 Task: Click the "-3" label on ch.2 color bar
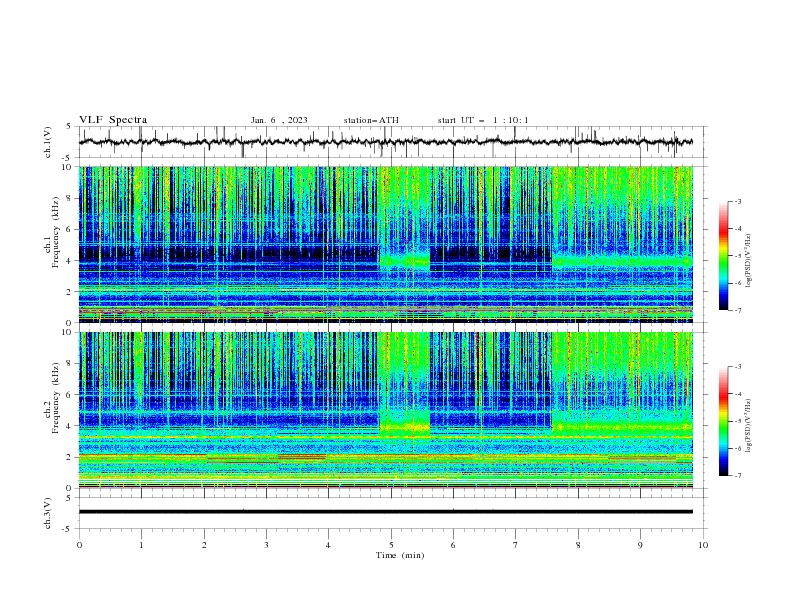tap(737, 367)
